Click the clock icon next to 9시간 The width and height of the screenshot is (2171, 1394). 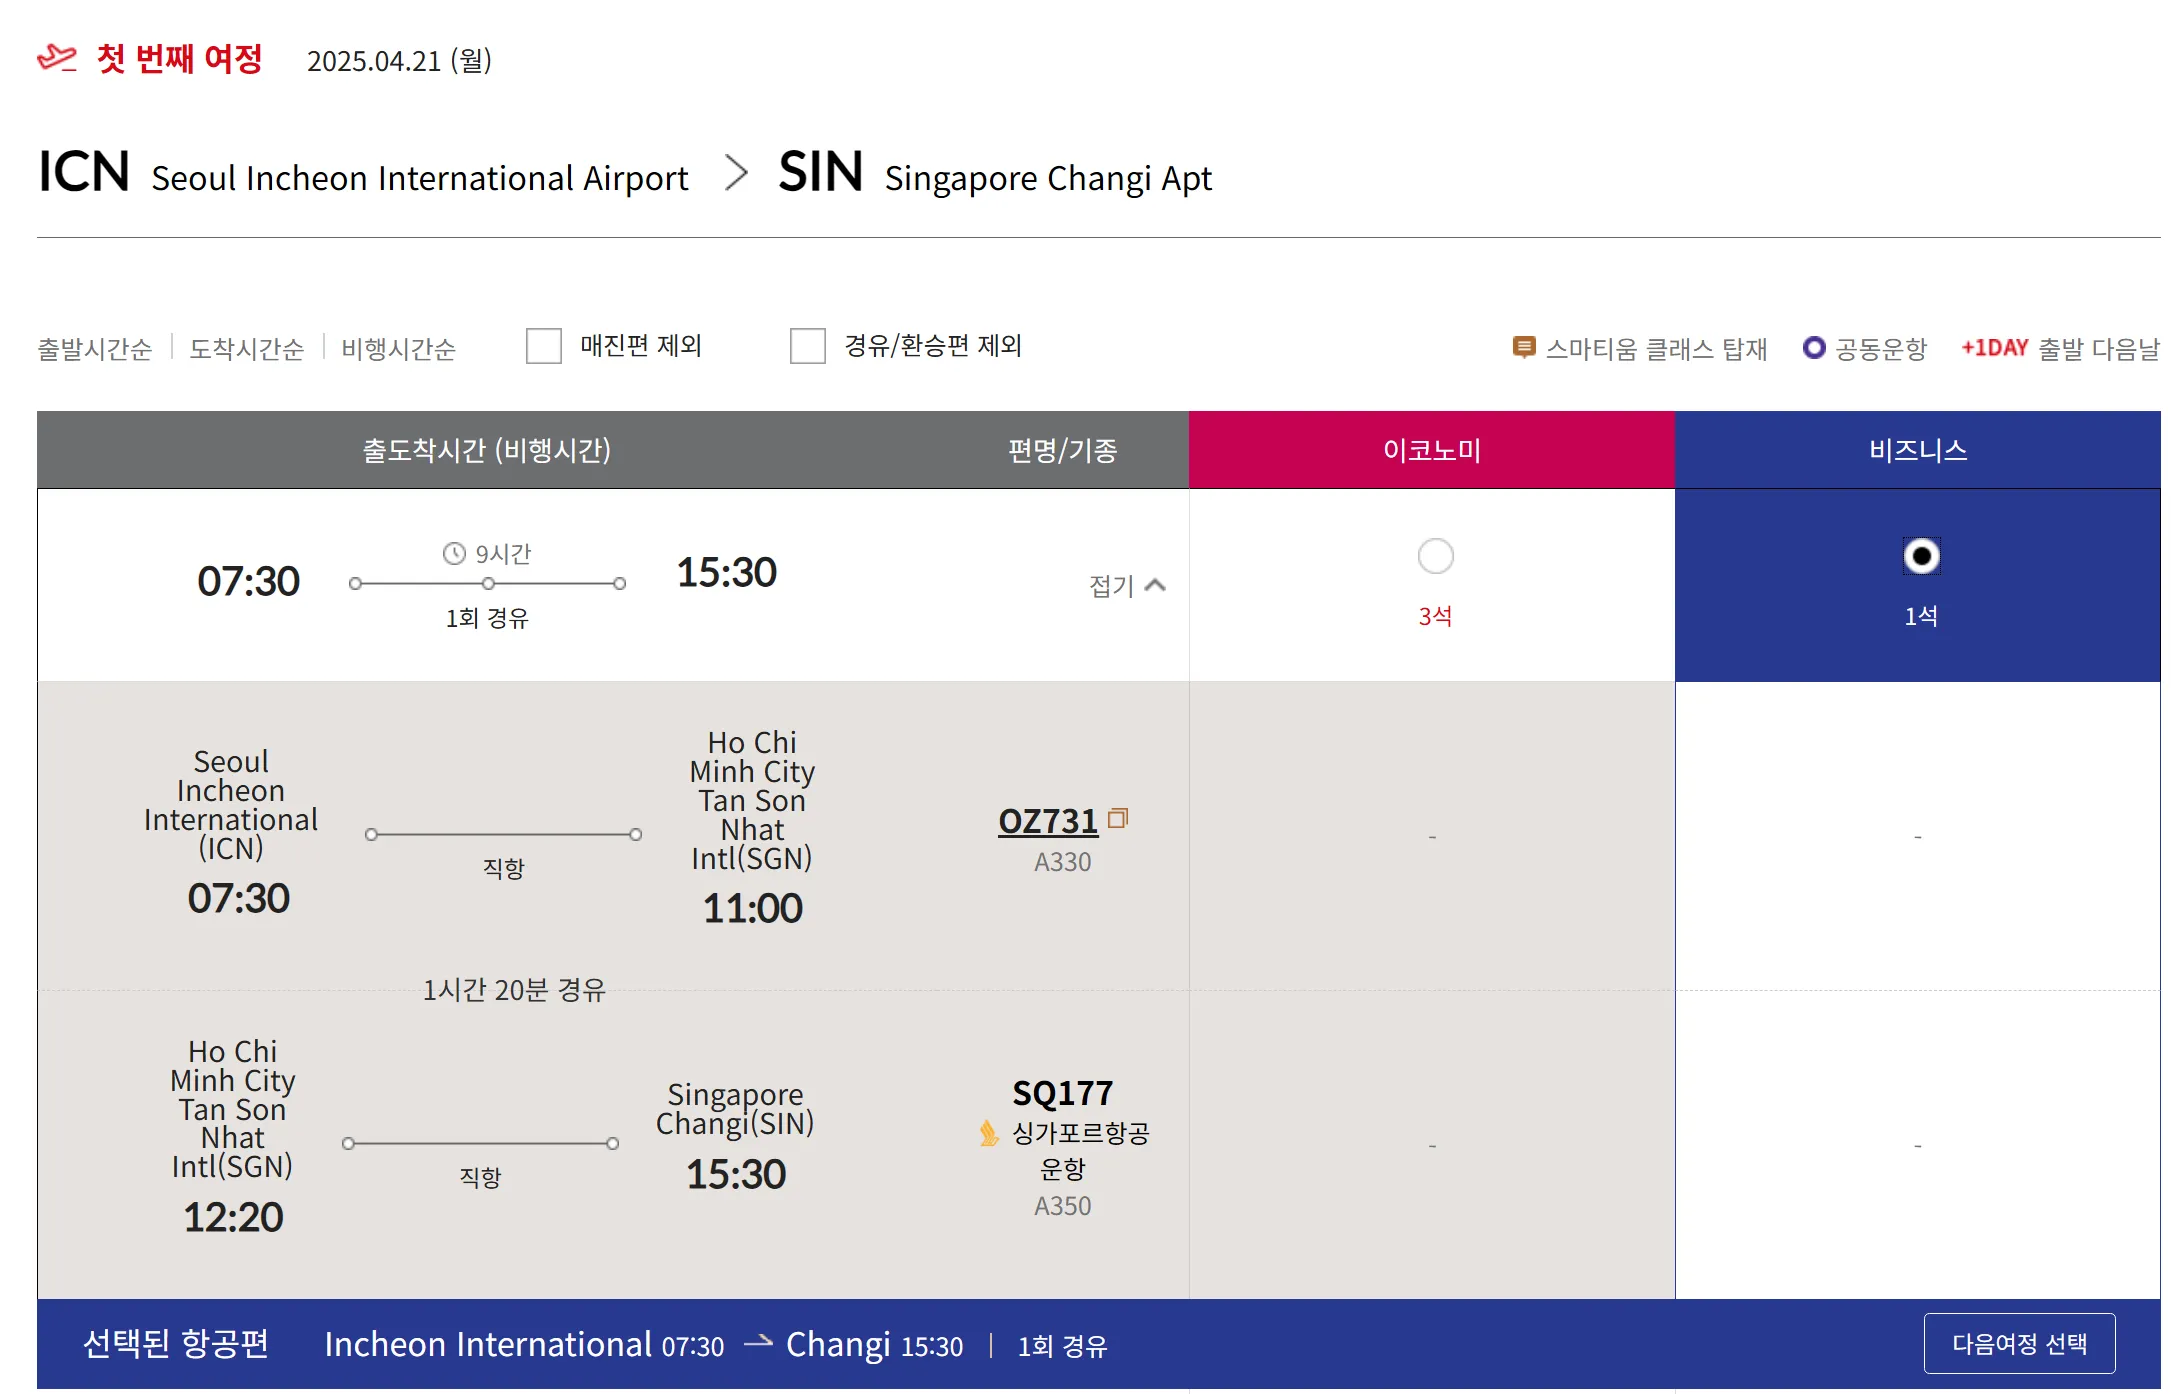point(454,553)
